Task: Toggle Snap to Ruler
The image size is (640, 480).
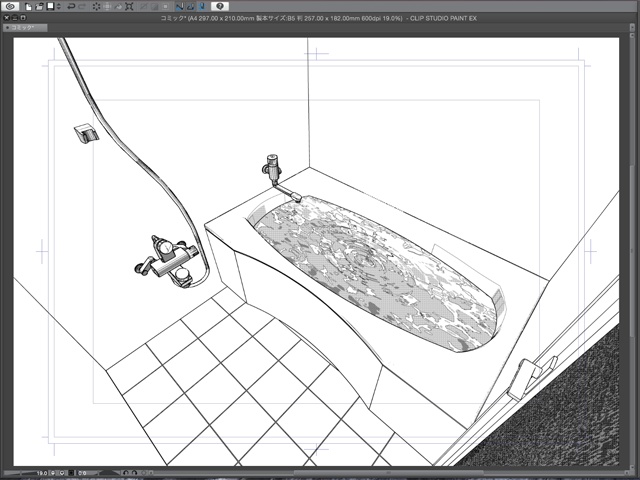Action: 180,7
